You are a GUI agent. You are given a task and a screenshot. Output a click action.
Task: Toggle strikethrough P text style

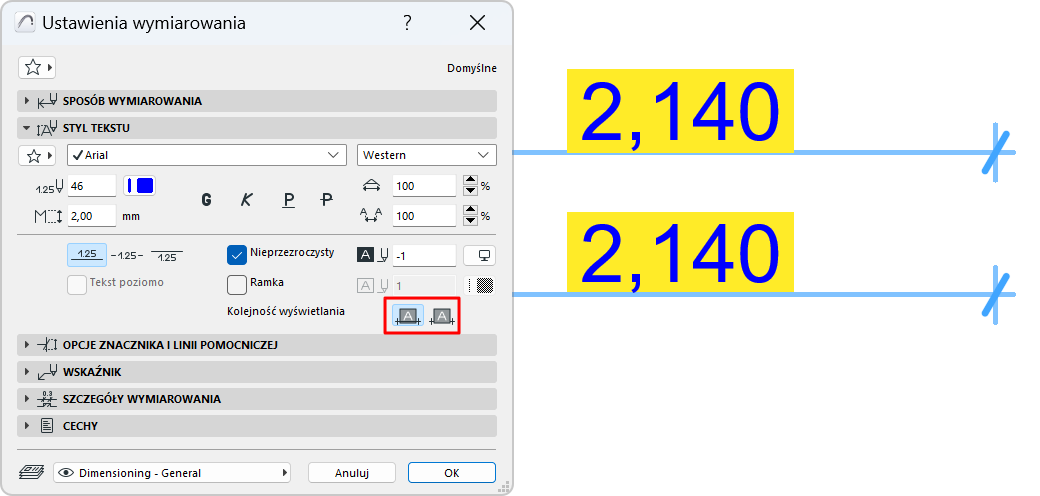pyautogui.click(x=326, y=200)
